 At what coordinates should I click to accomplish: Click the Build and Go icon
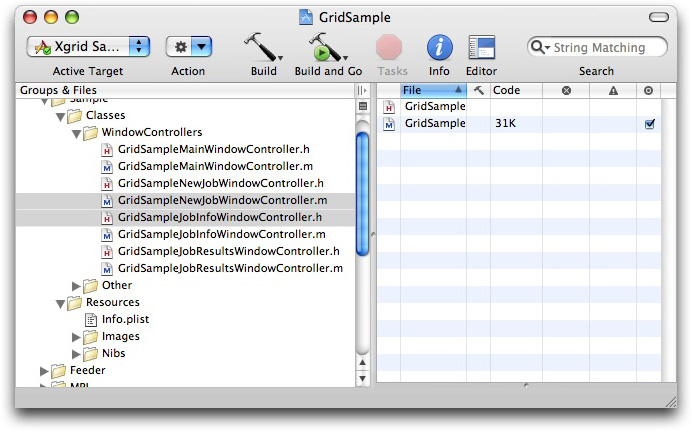tap(325, 47)
